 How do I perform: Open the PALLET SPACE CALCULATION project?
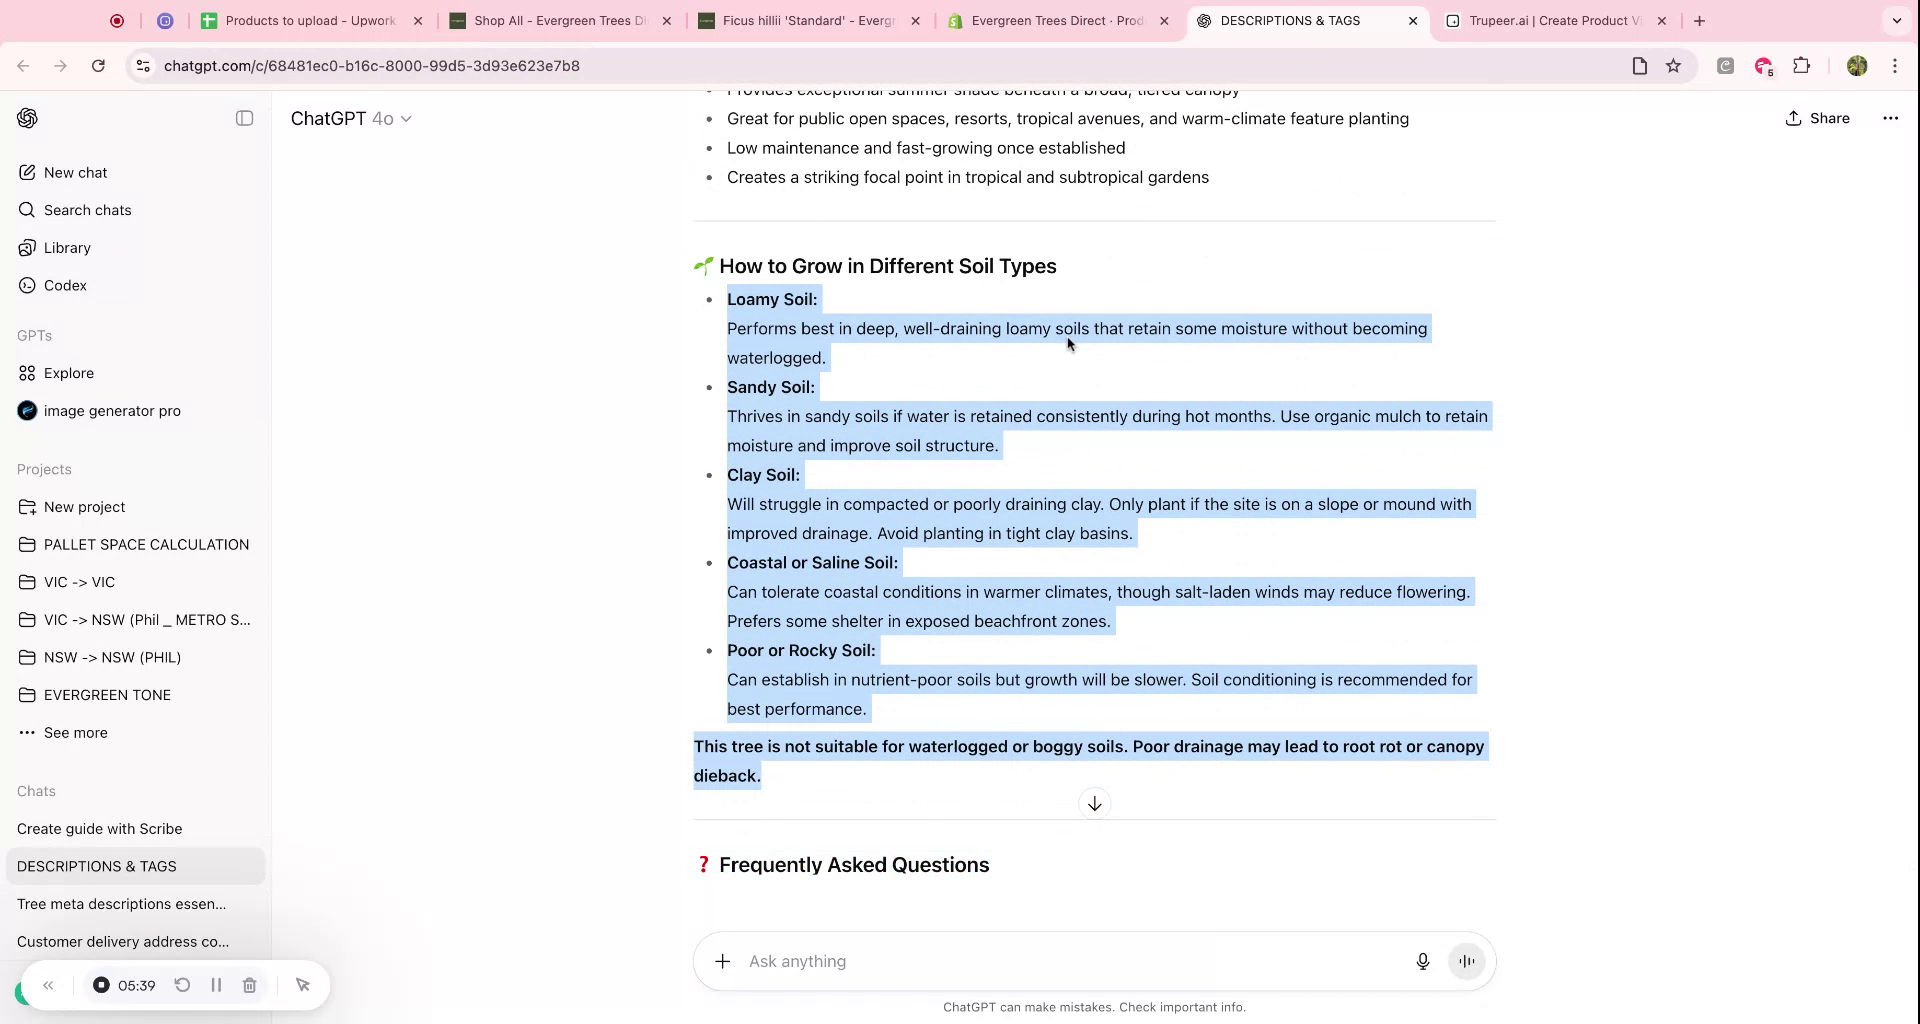(146, 544)
